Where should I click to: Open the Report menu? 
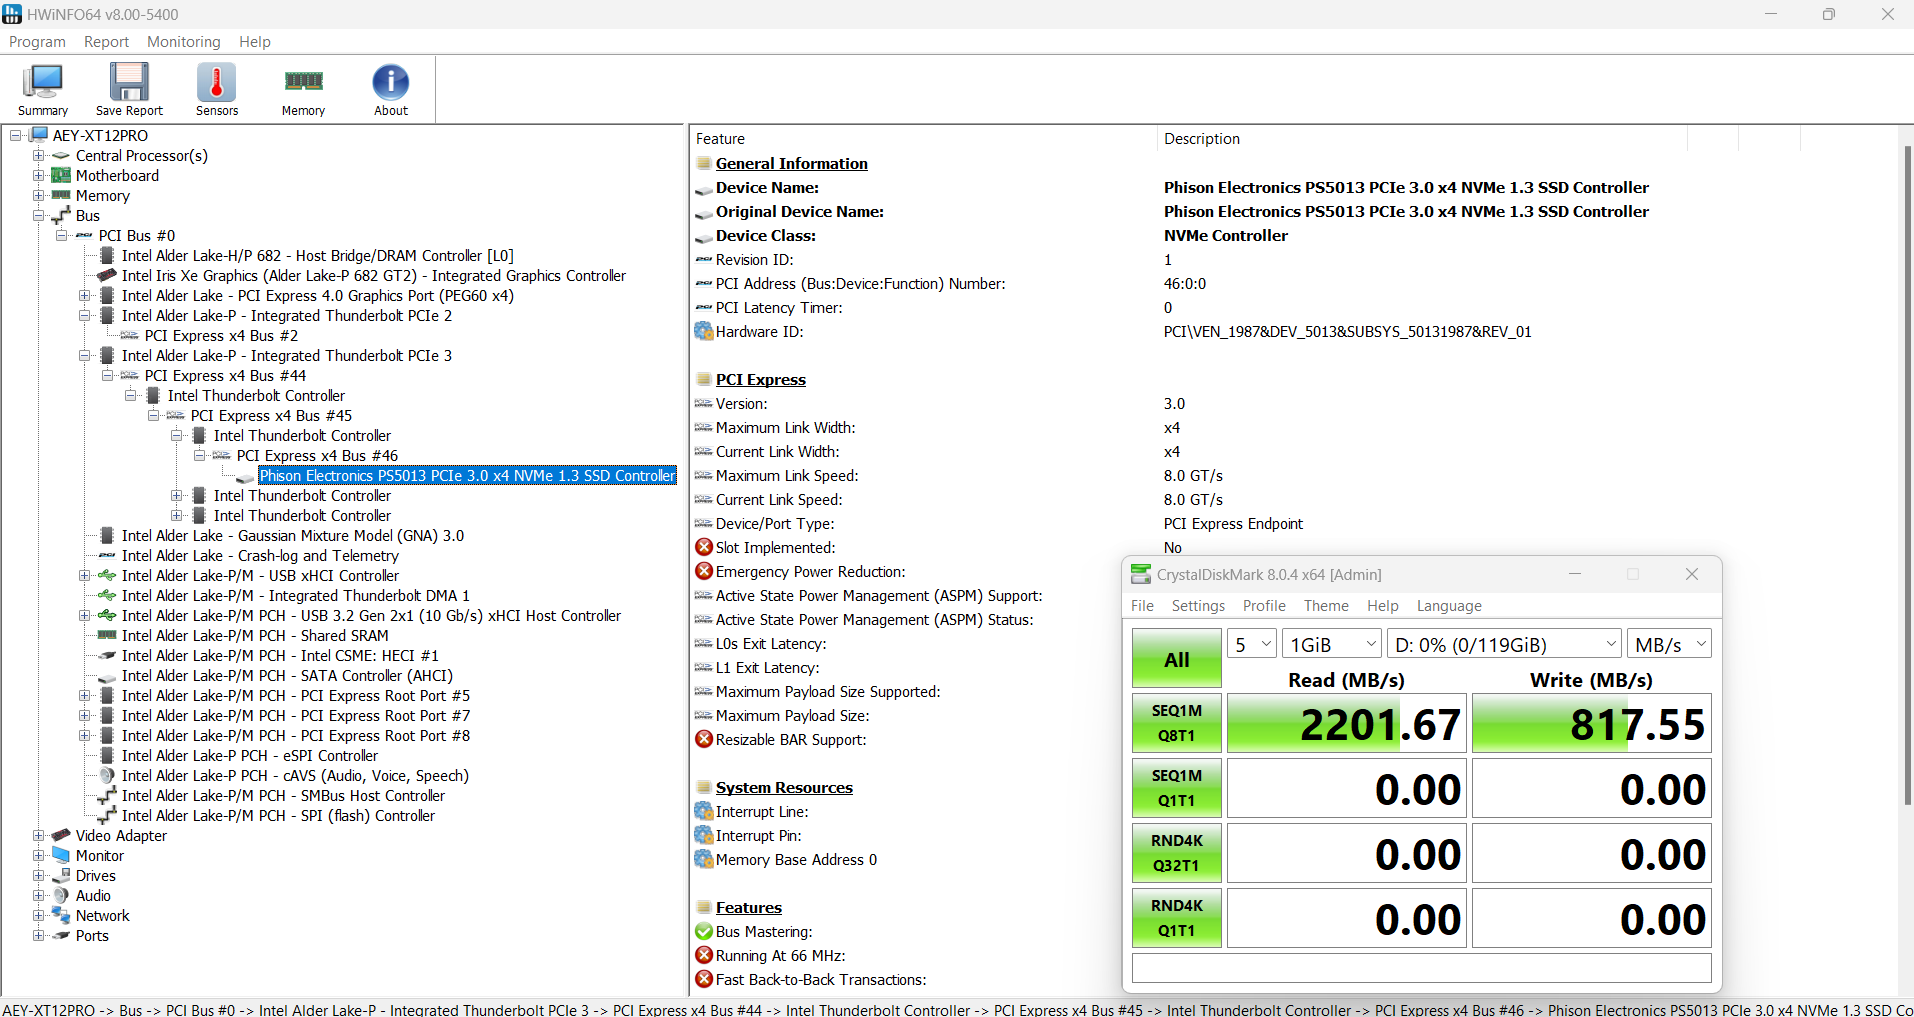(106, 42)
